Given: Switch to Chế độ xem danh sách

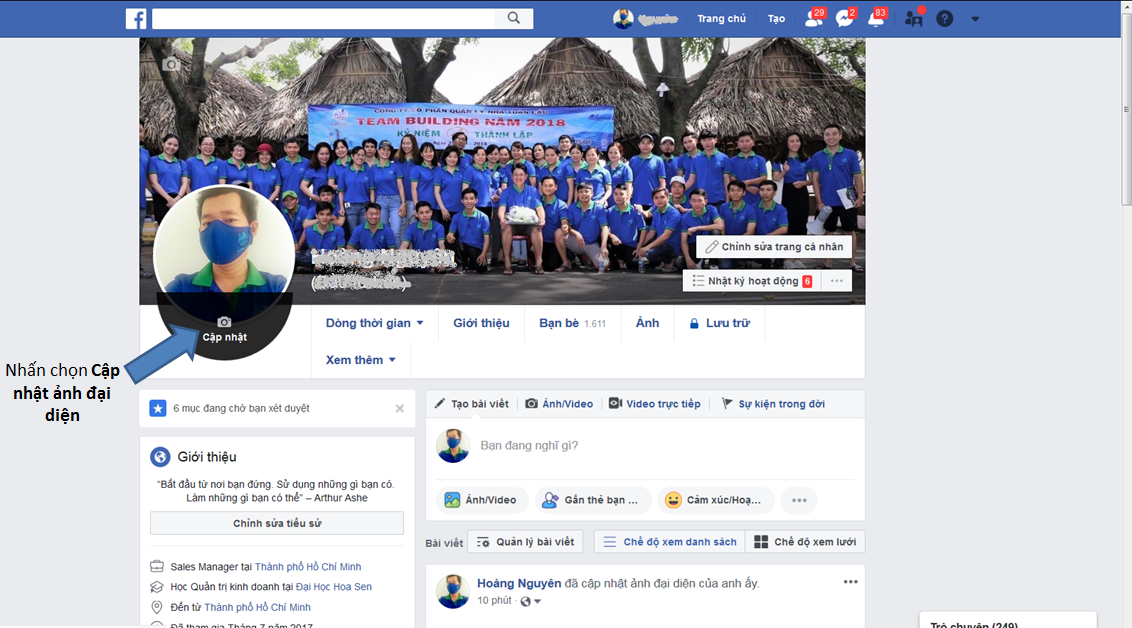Looking at the screenshot, I should point(670,542).
